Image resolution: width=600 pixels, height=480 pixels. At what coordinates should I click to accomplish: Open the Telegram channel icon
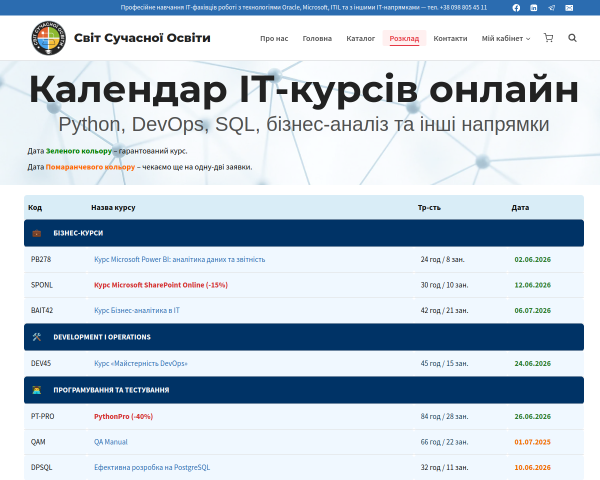(x=551, y=8)
